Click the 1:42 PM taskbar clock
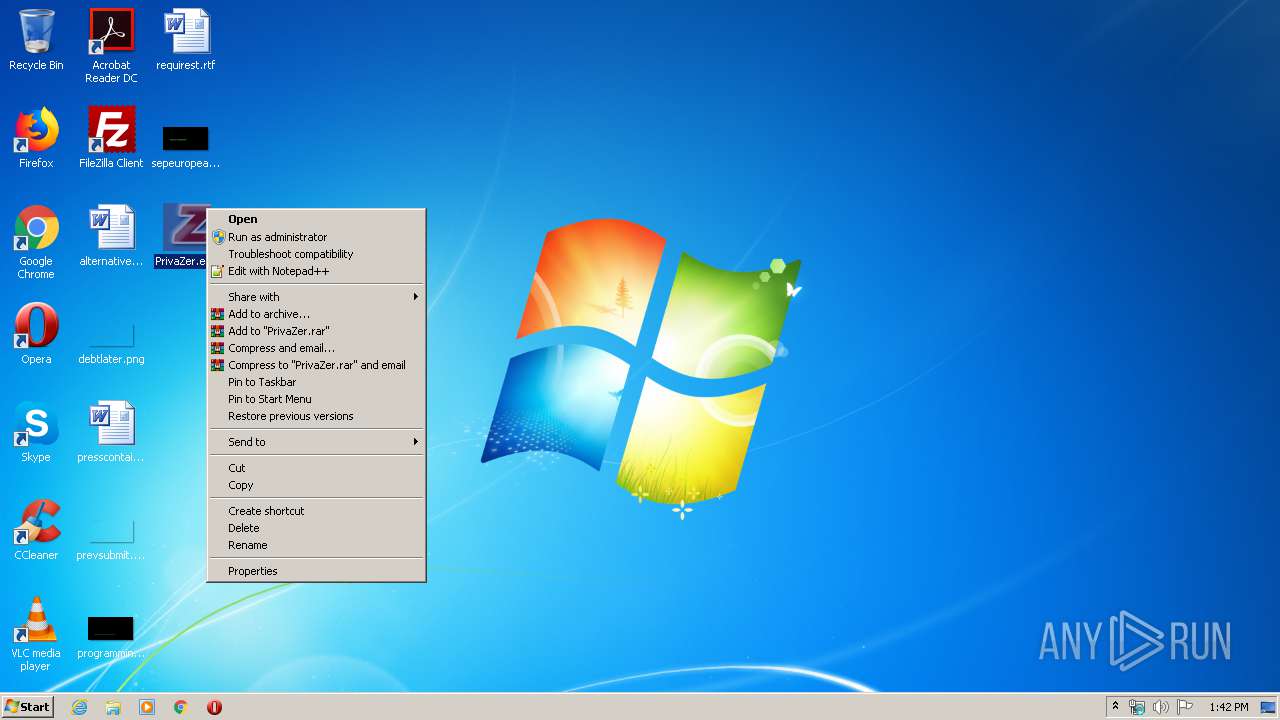The width and height of the screenshot is (1280, 720). pos(1228,707)
